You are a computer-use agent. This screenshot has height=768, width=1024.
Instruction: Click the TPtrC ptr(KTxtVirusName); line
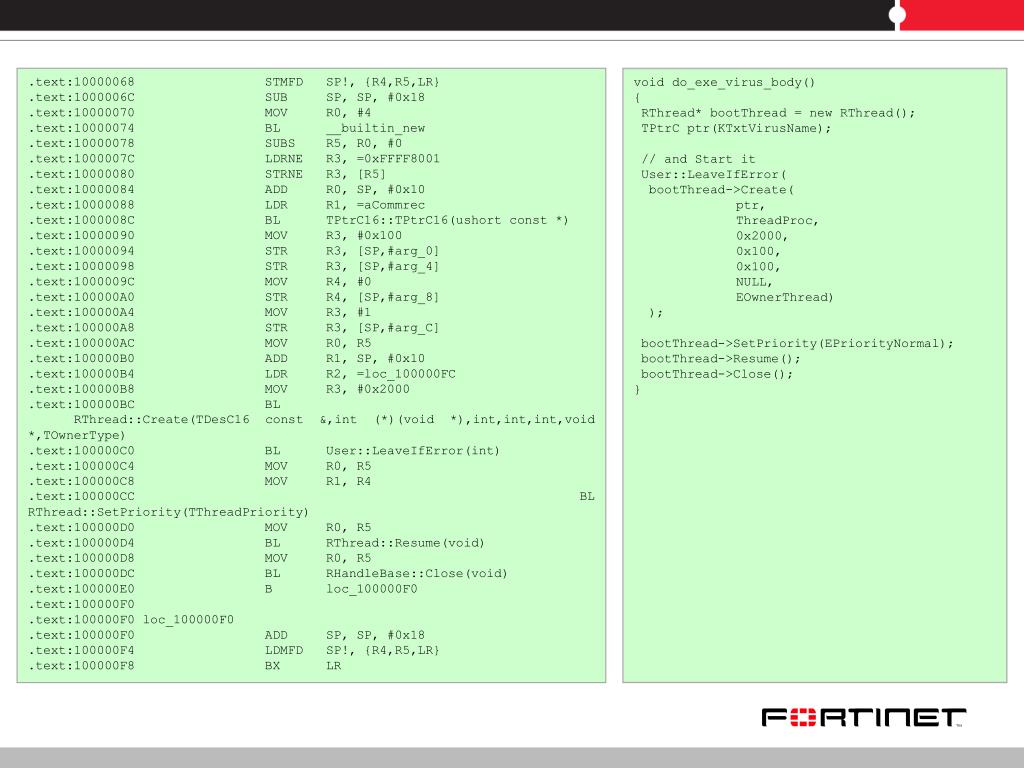(x=736, y=129)
